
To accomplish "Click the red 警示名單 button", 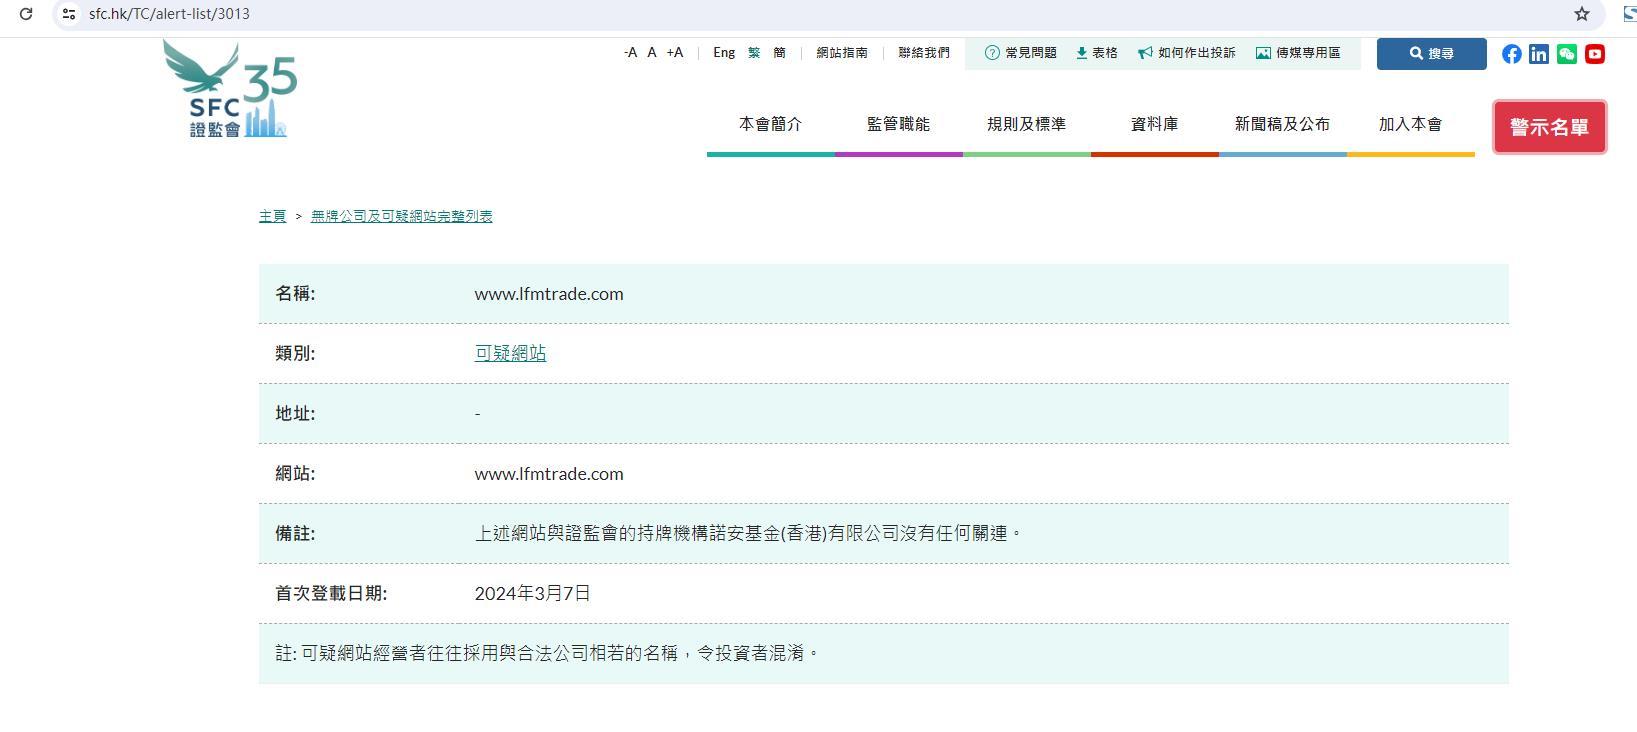I will point(1549,127).
